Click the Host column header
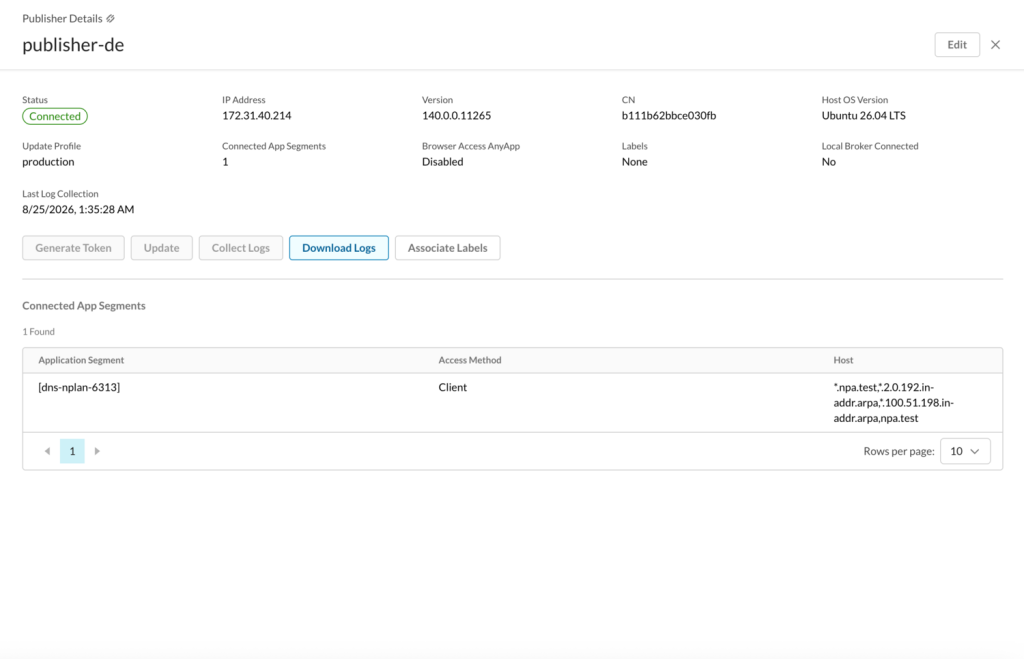 click(843, 360)
